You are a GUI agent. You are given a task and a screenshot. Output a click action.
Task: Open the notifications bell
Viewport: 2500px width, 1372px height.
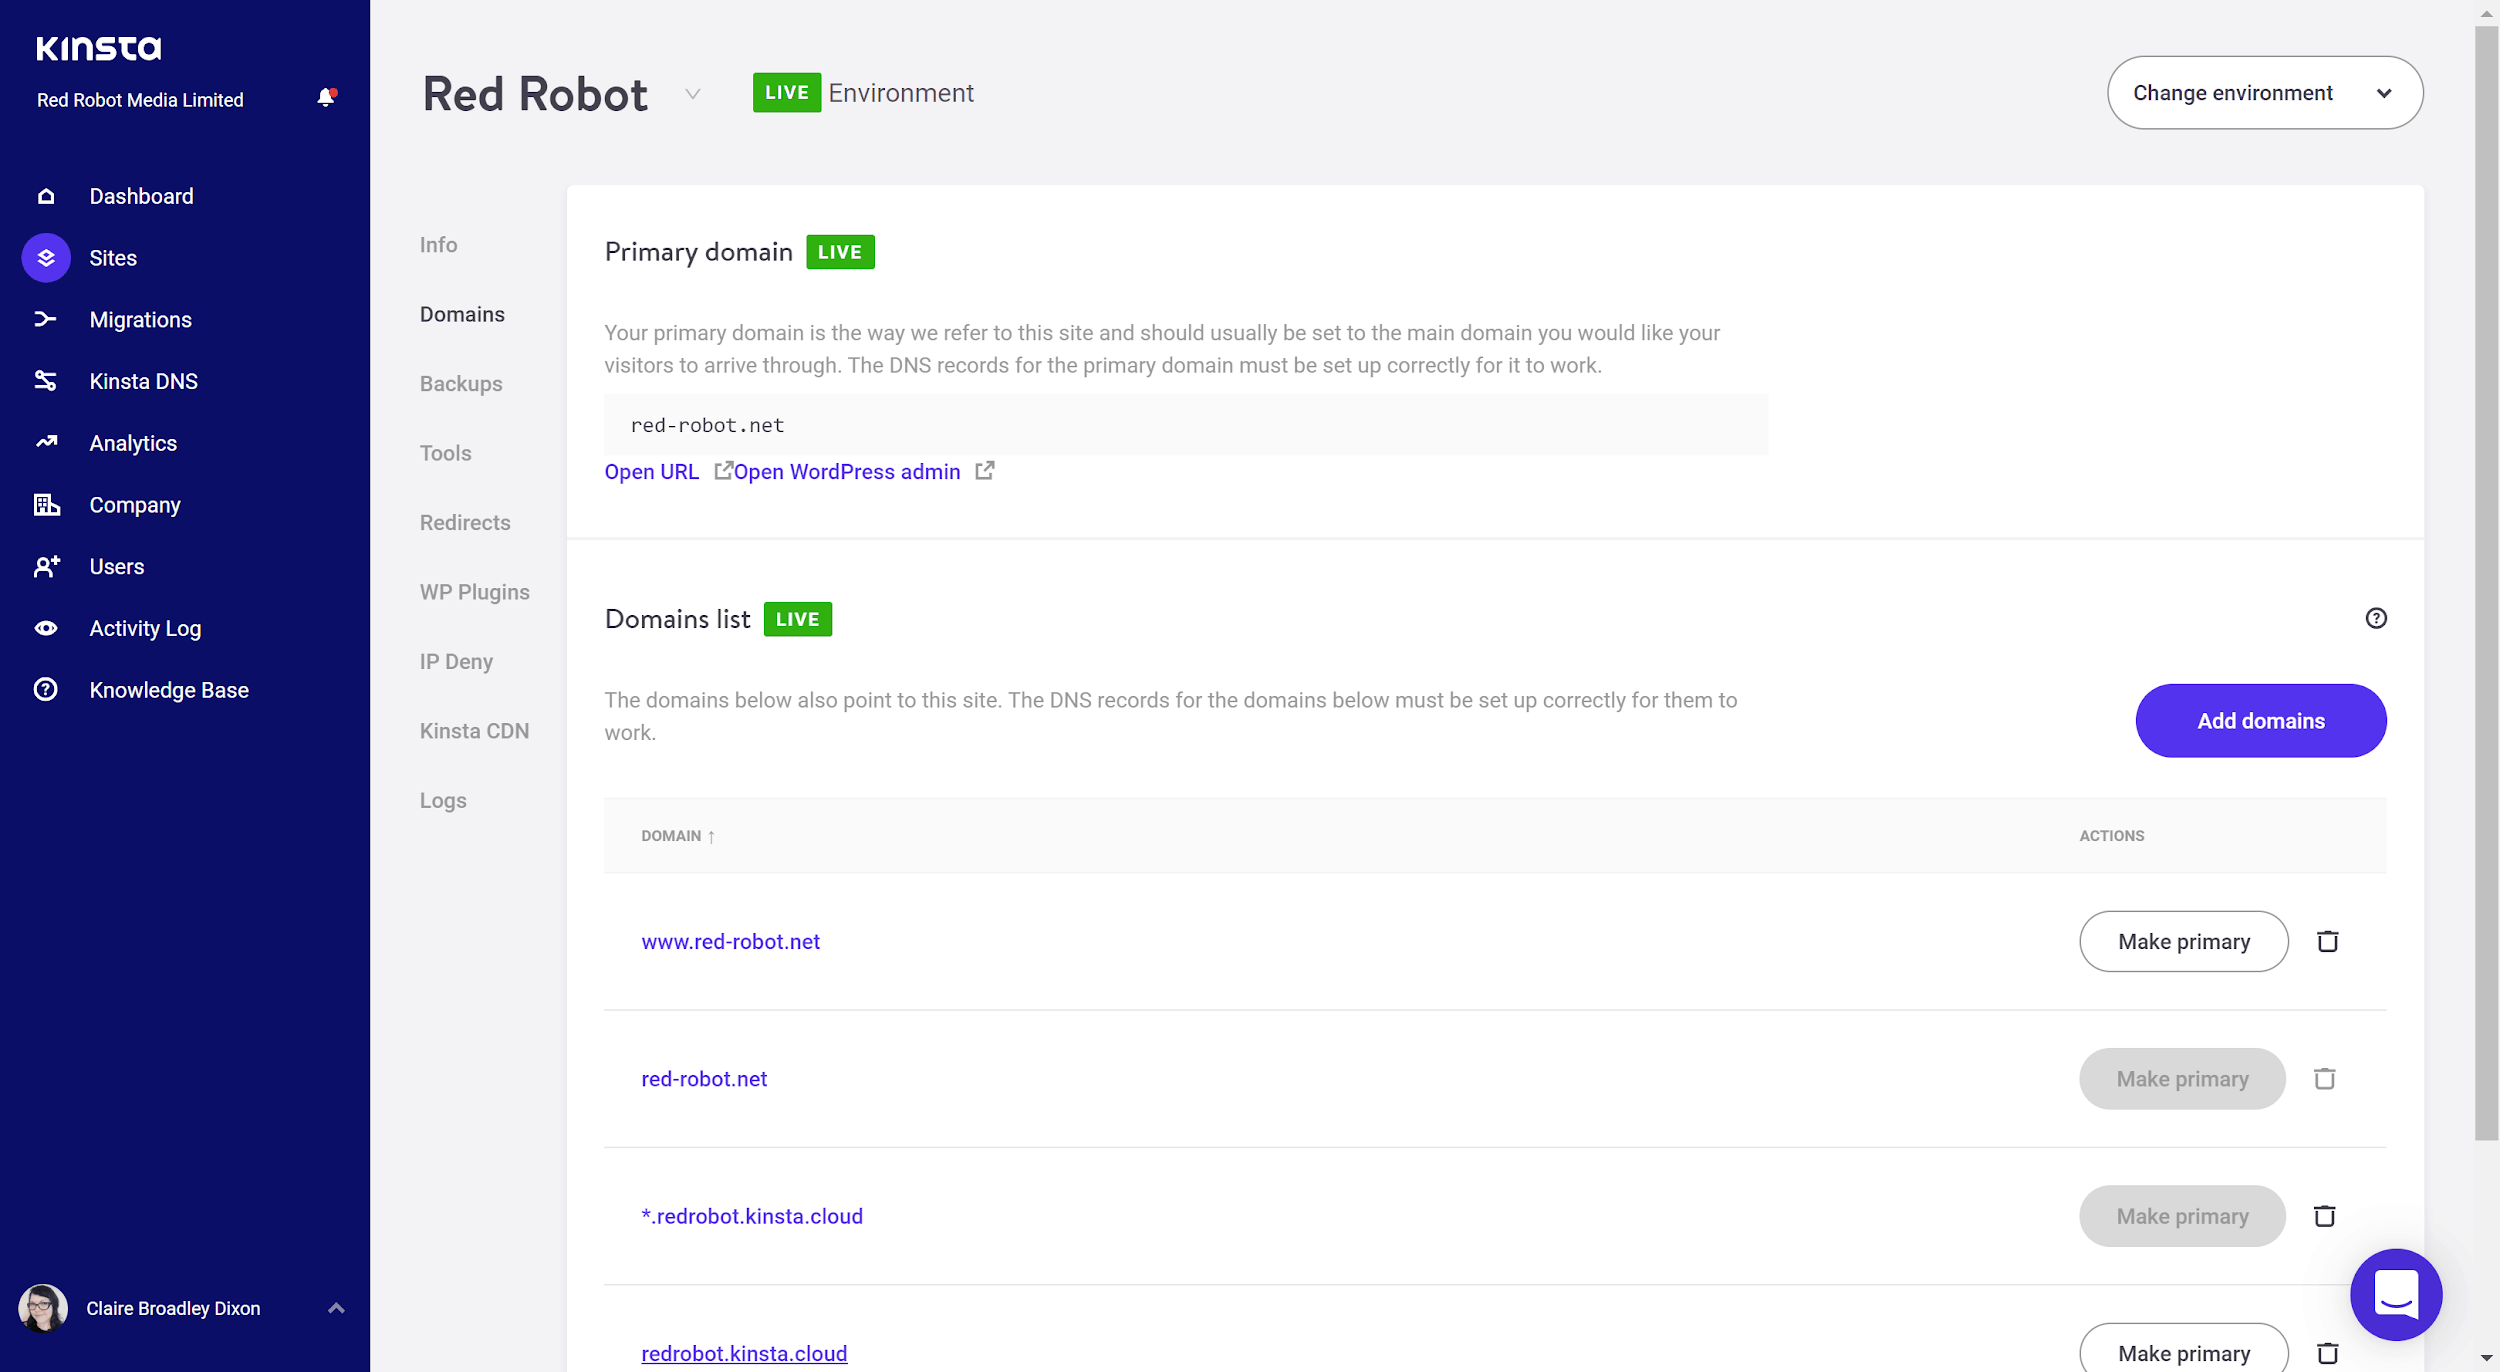tap(326, 98)
